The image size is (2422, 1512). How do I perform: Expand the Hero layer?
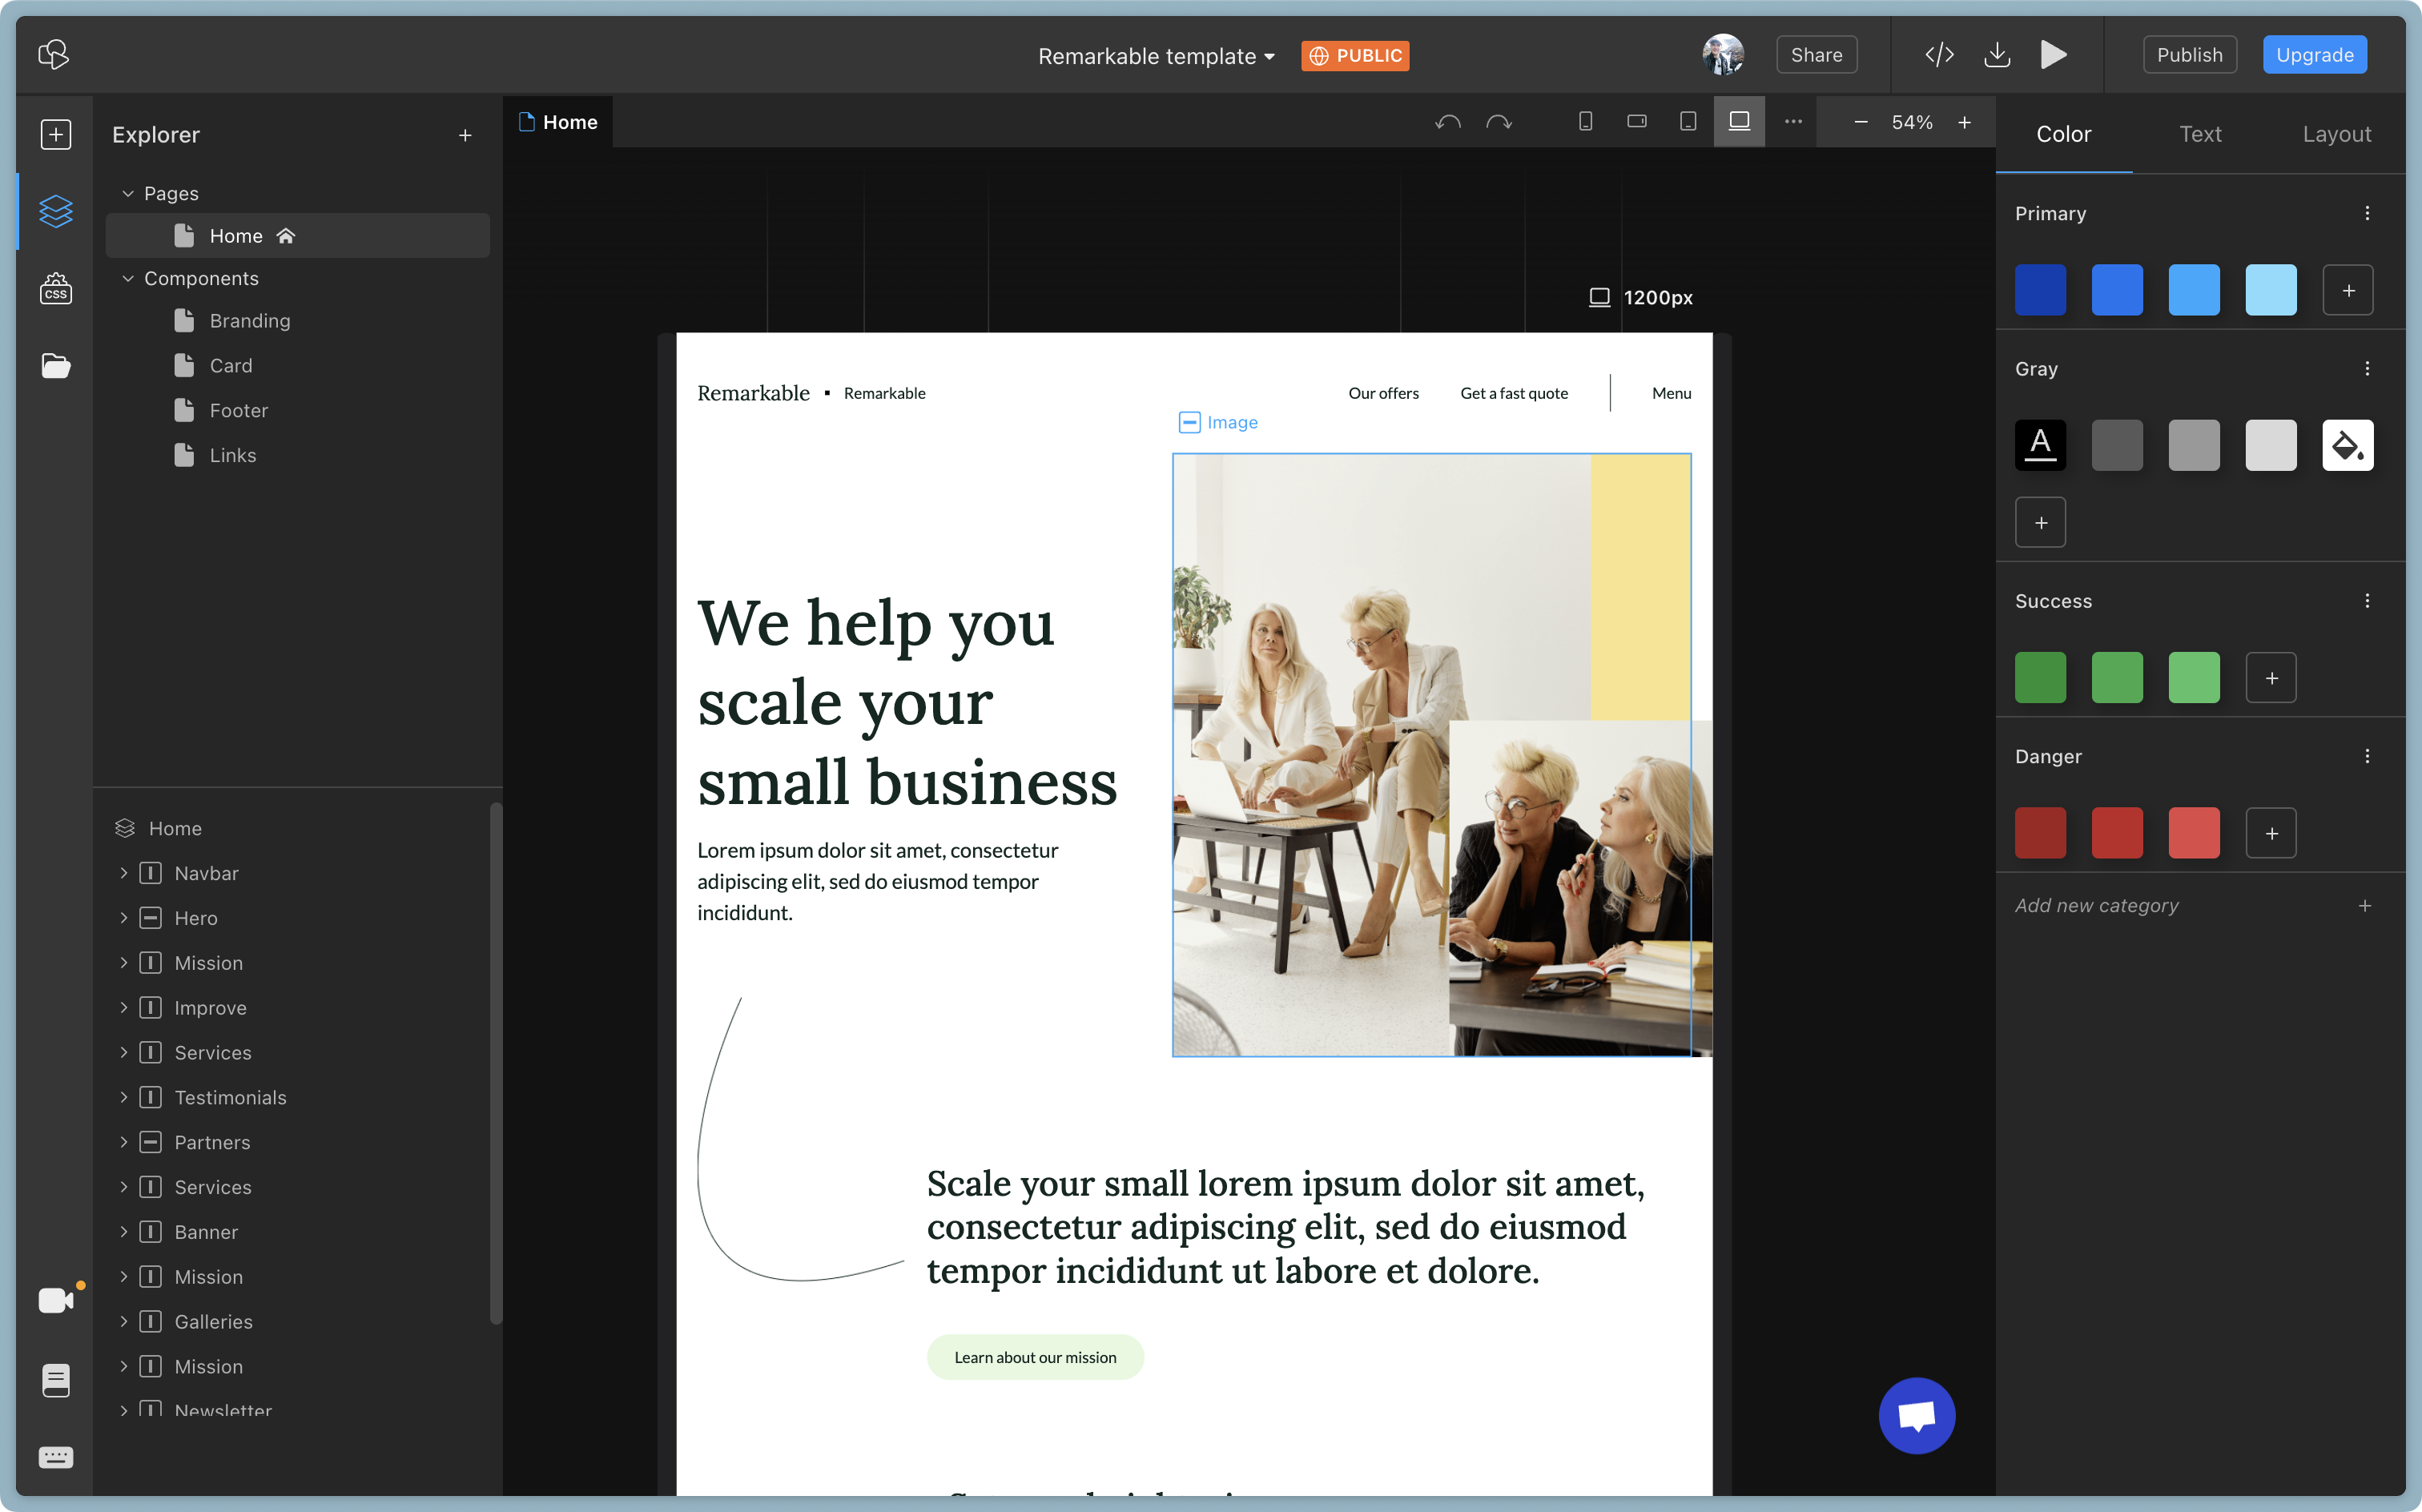[x=124, y=918]
